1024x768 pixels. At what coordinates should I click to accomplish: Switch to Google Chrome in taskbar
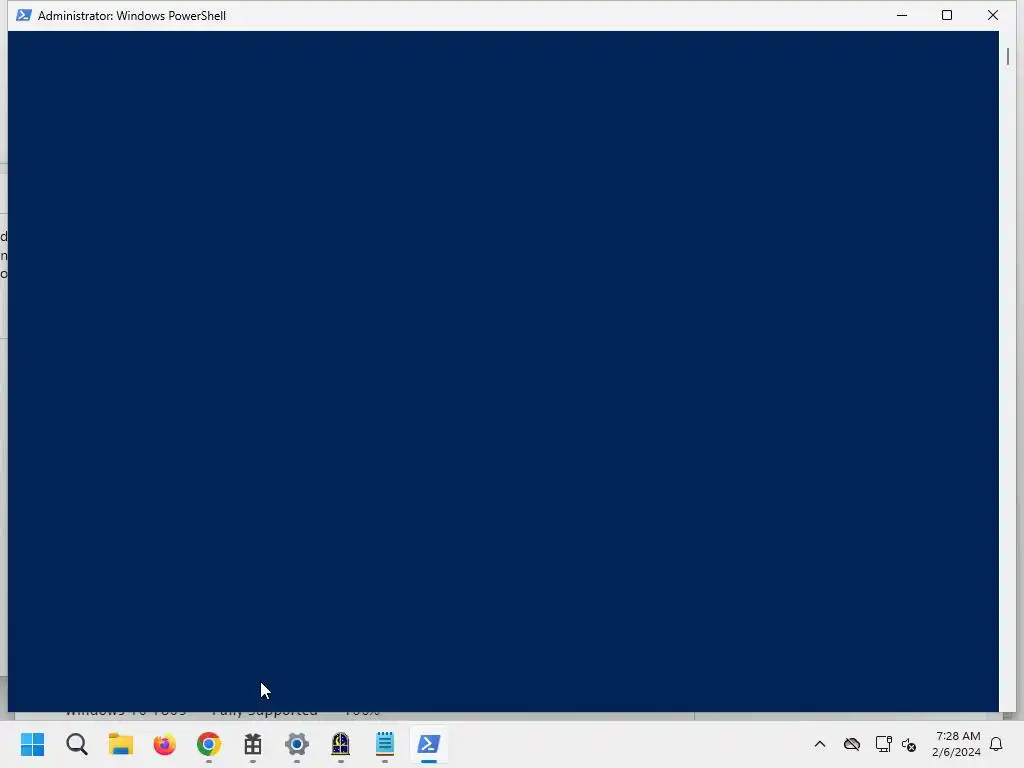pos(209,744)
